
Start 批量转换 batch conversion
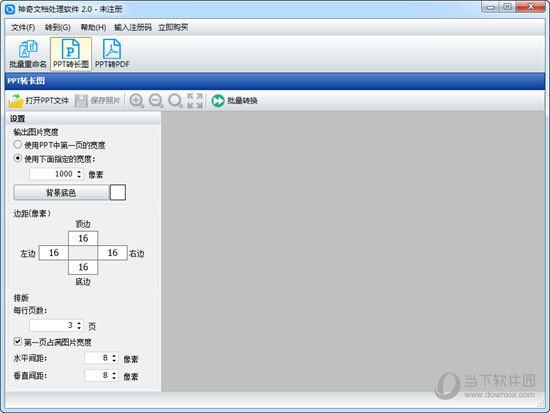point(234,101)
